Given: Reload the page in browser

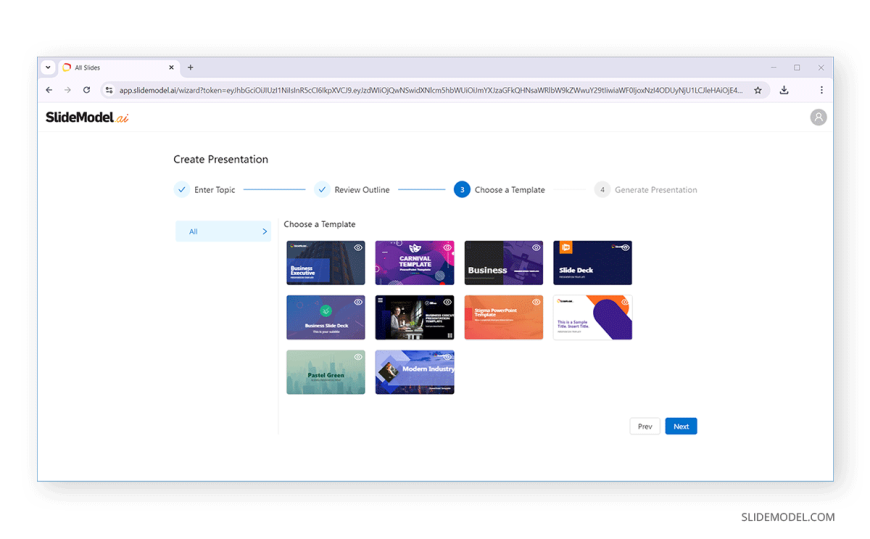Looking at the screenshot, I should (x=87, y=90).
